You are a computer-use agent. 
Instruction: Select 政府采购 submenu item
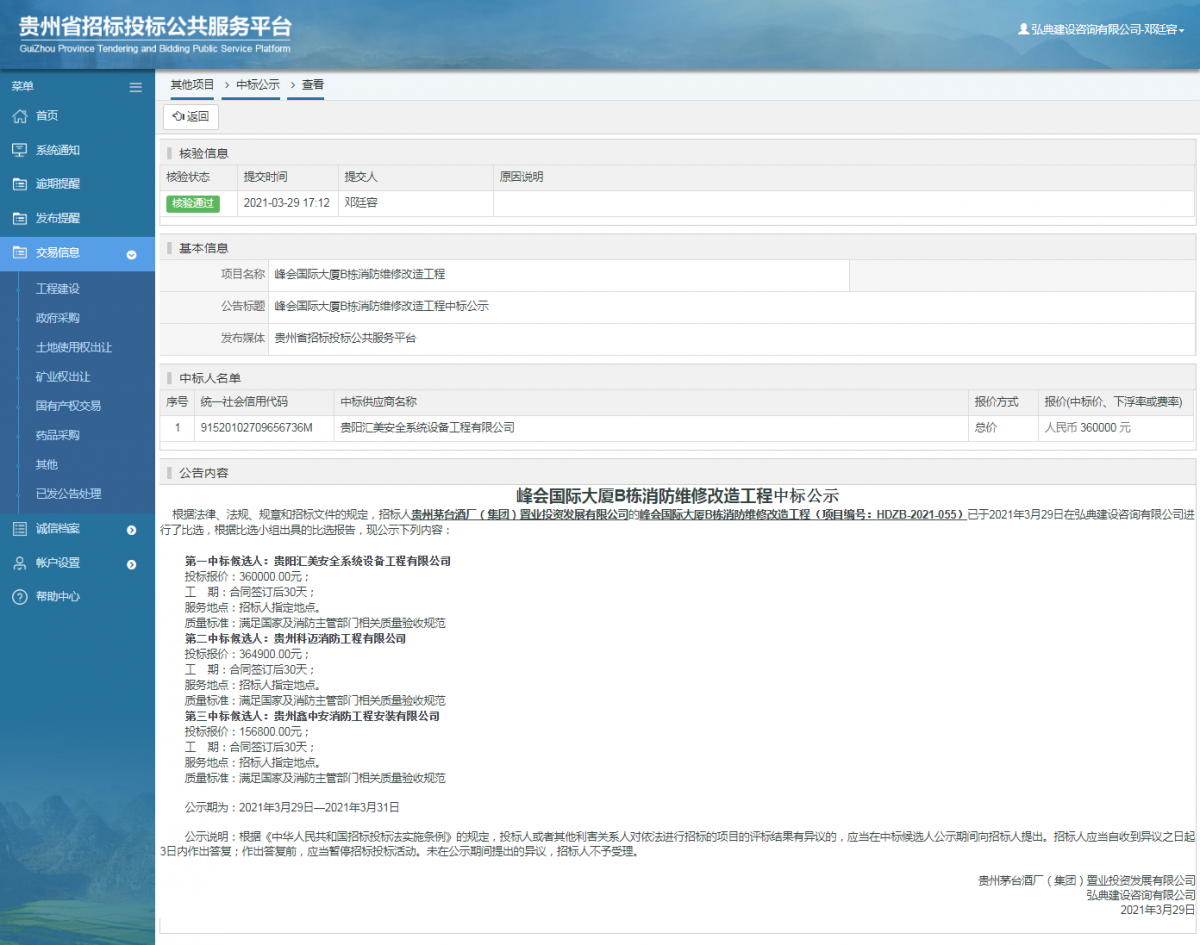click(58, 318)
